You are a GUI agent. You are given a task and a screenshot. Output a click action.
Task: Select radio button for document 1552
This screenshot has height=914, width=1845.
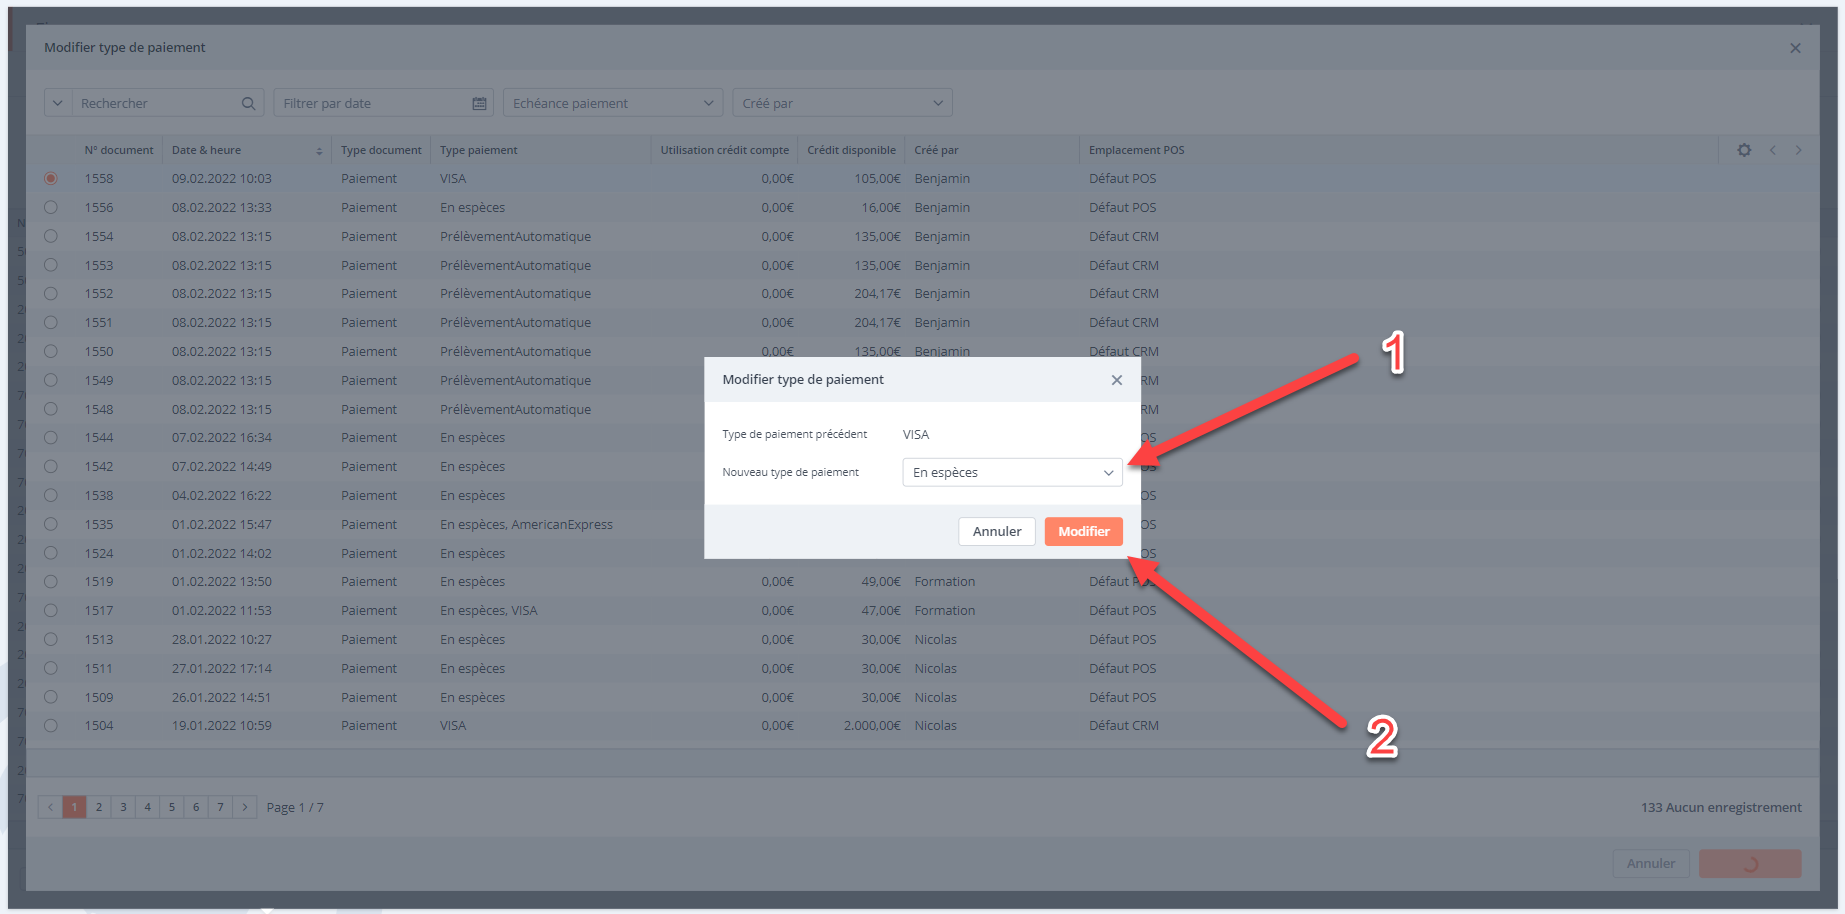coord(51,294)
